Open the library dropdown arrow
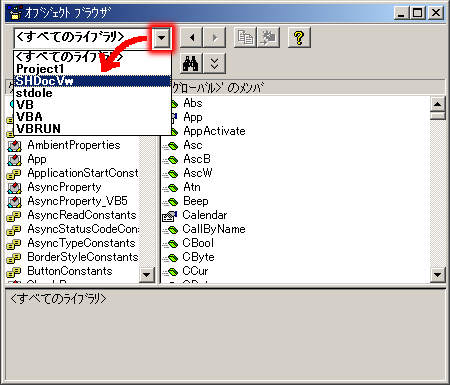 162,37
